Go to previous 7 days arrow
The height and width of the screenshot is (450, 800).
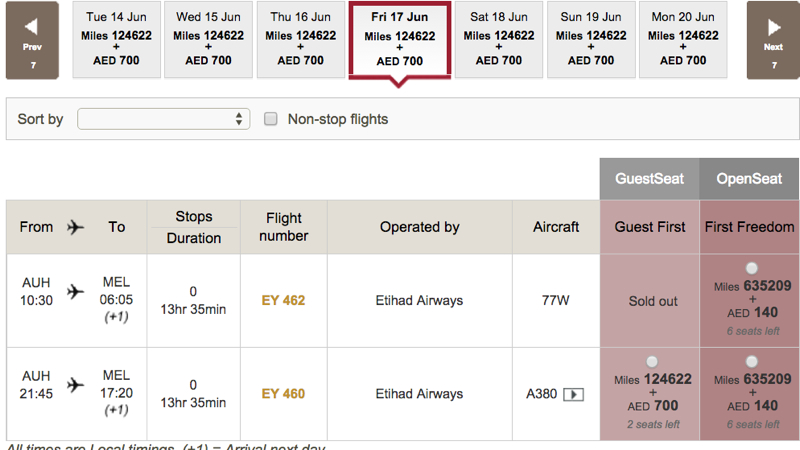pyautogui.click(x=32, y=40)
